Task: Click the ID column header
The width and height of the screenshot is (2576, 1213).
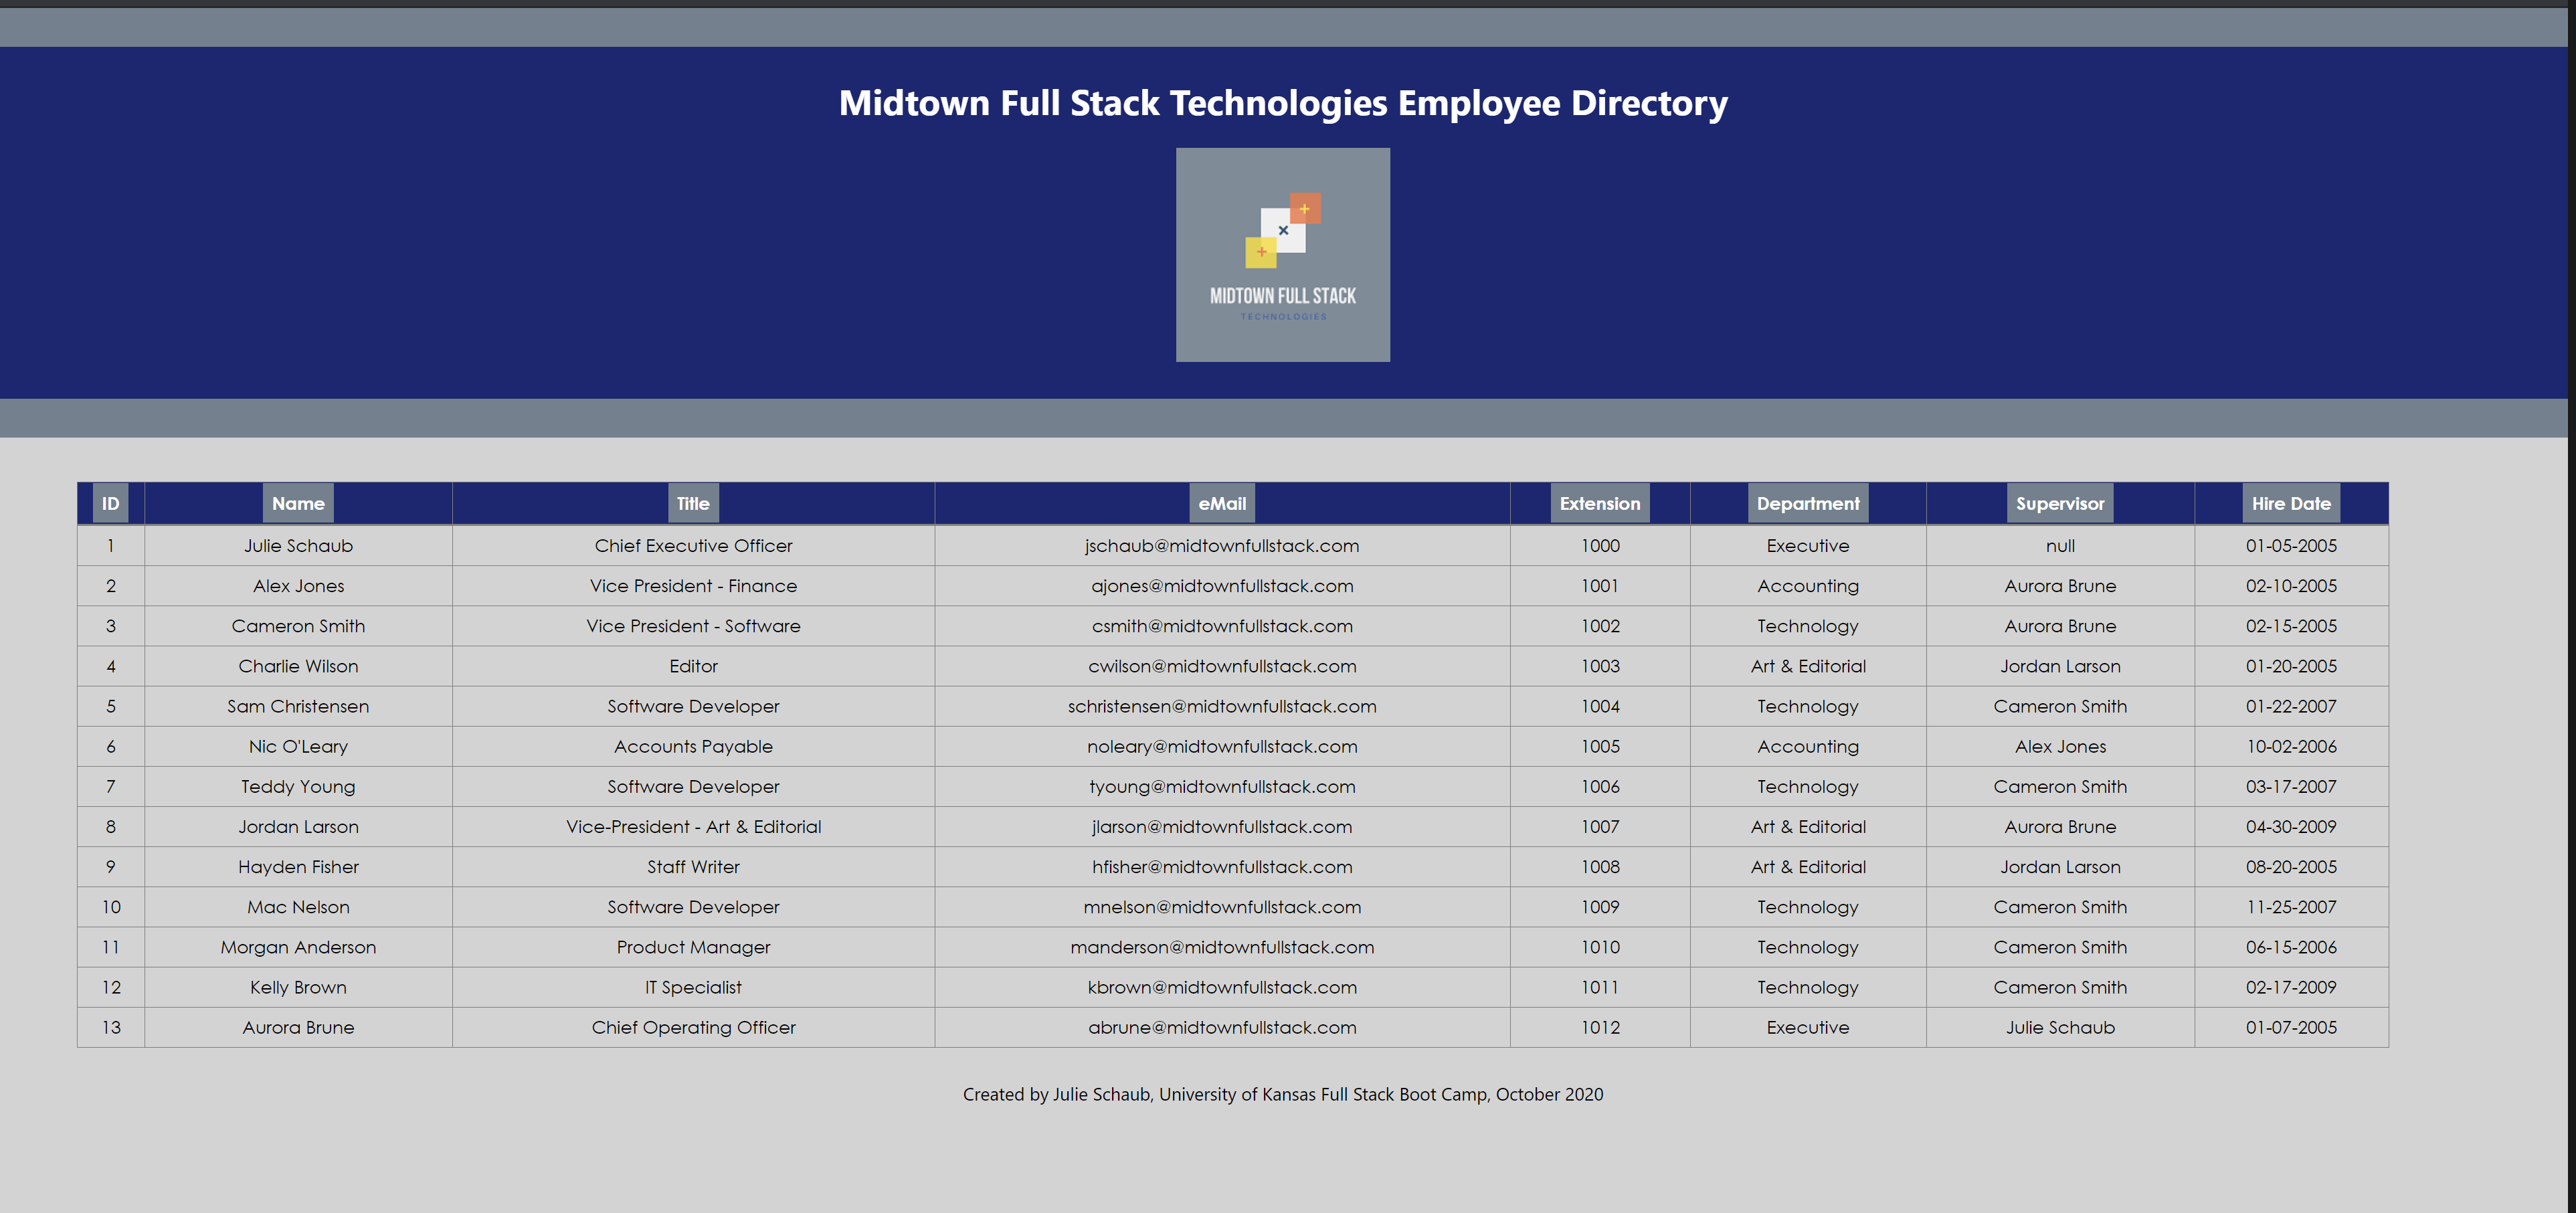Action: (110, 503)
